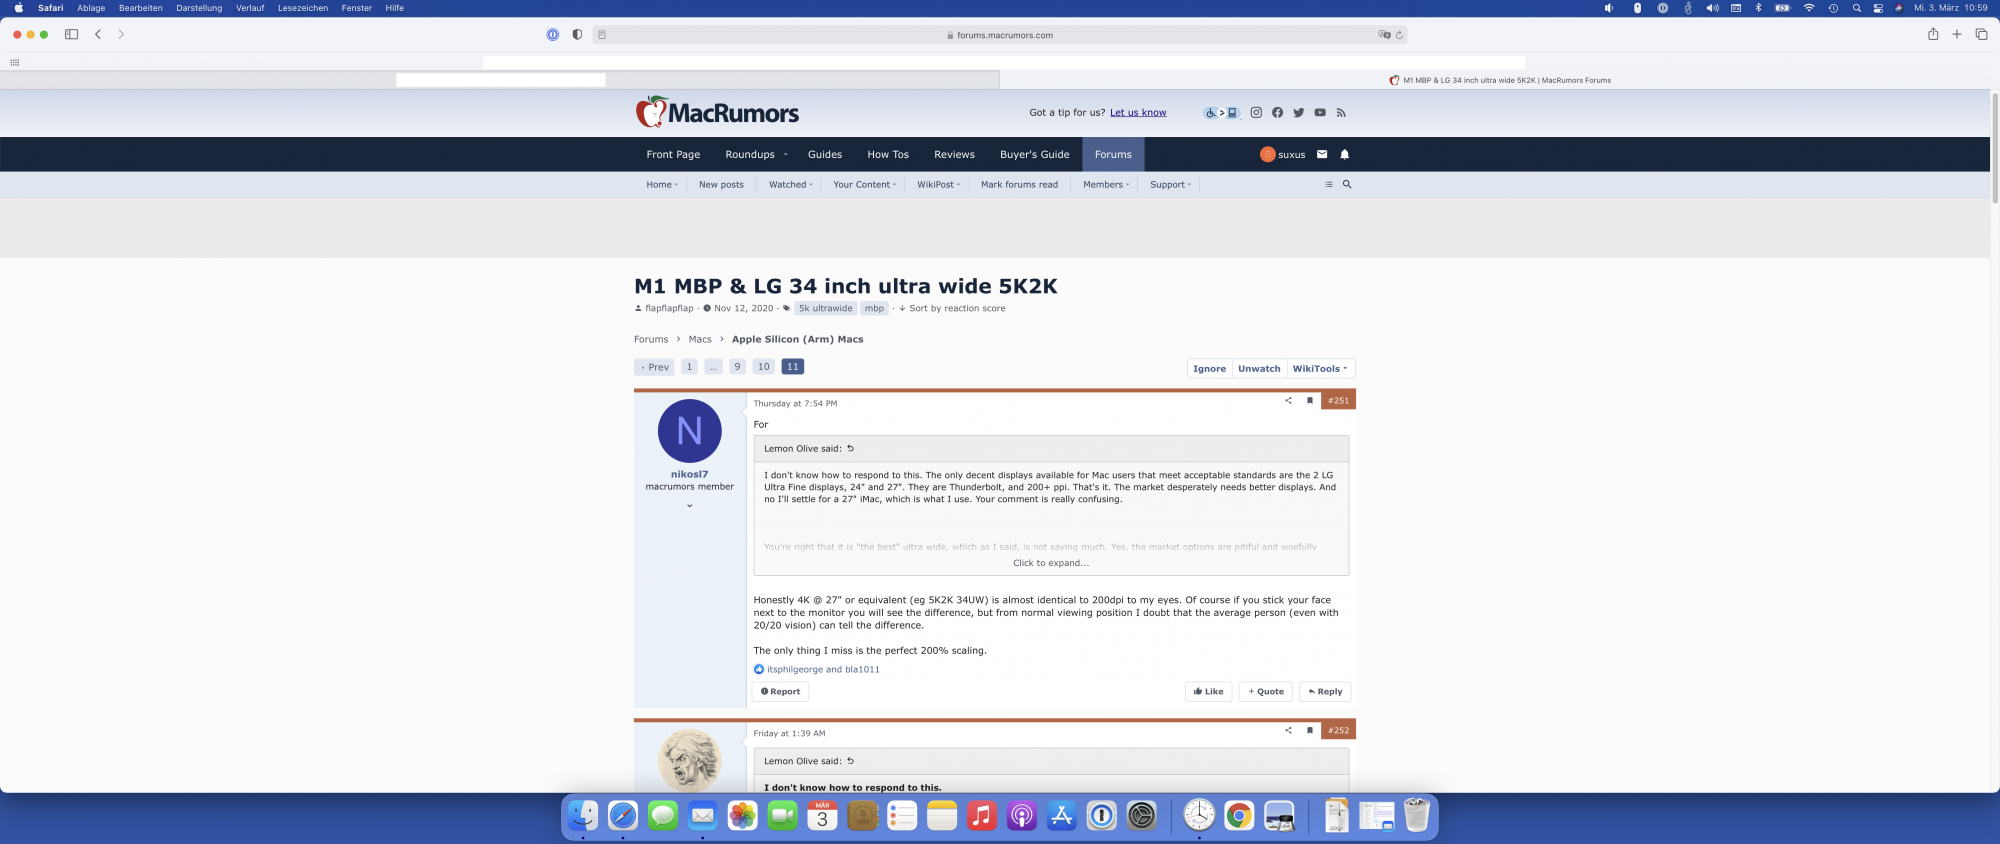Show Safari tab overview icon
The image size is (2000, 844).
1981,34
